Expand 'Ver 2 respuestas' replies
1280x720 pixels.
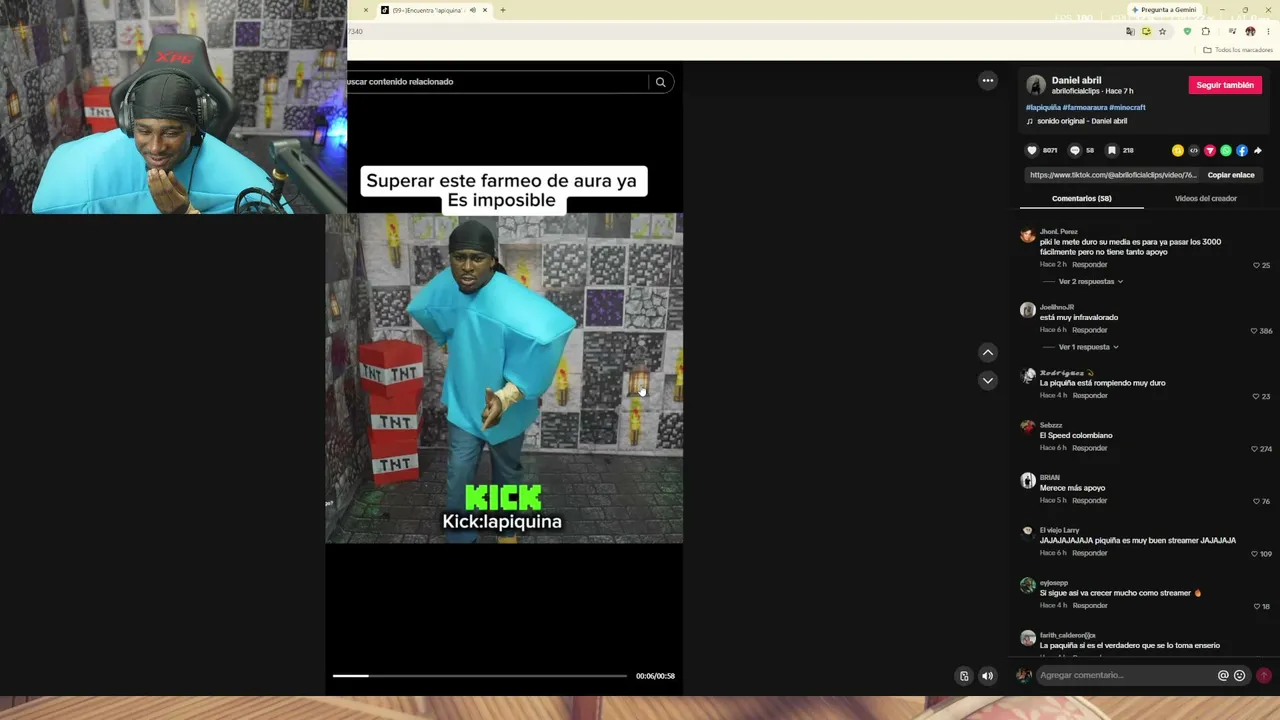coord(1091,282)
